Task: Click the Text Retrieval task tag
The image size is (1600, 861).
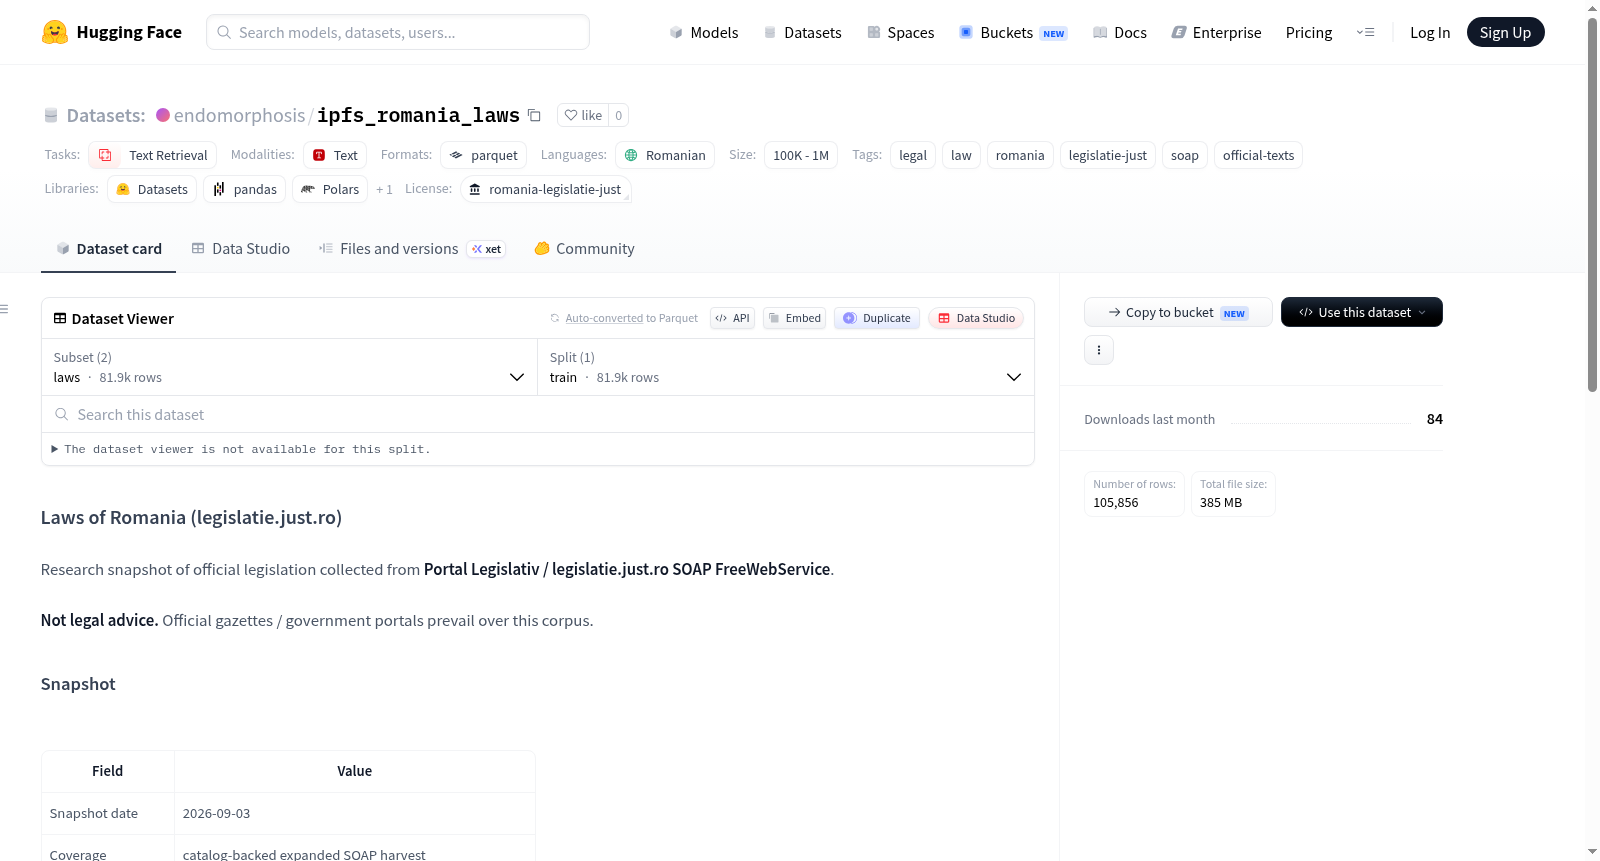Action: click(152, 155)
